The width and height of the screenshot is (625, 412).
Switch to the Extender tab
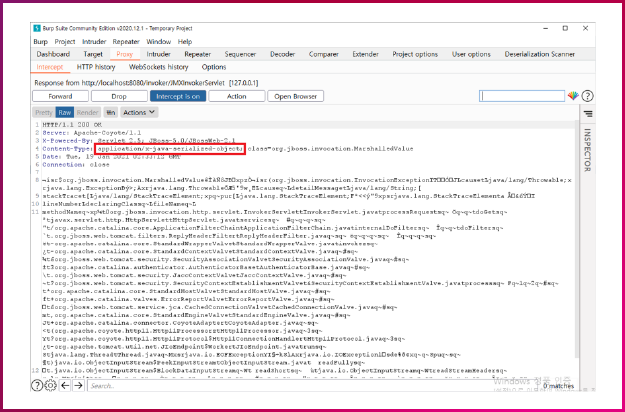coord(365,54)
